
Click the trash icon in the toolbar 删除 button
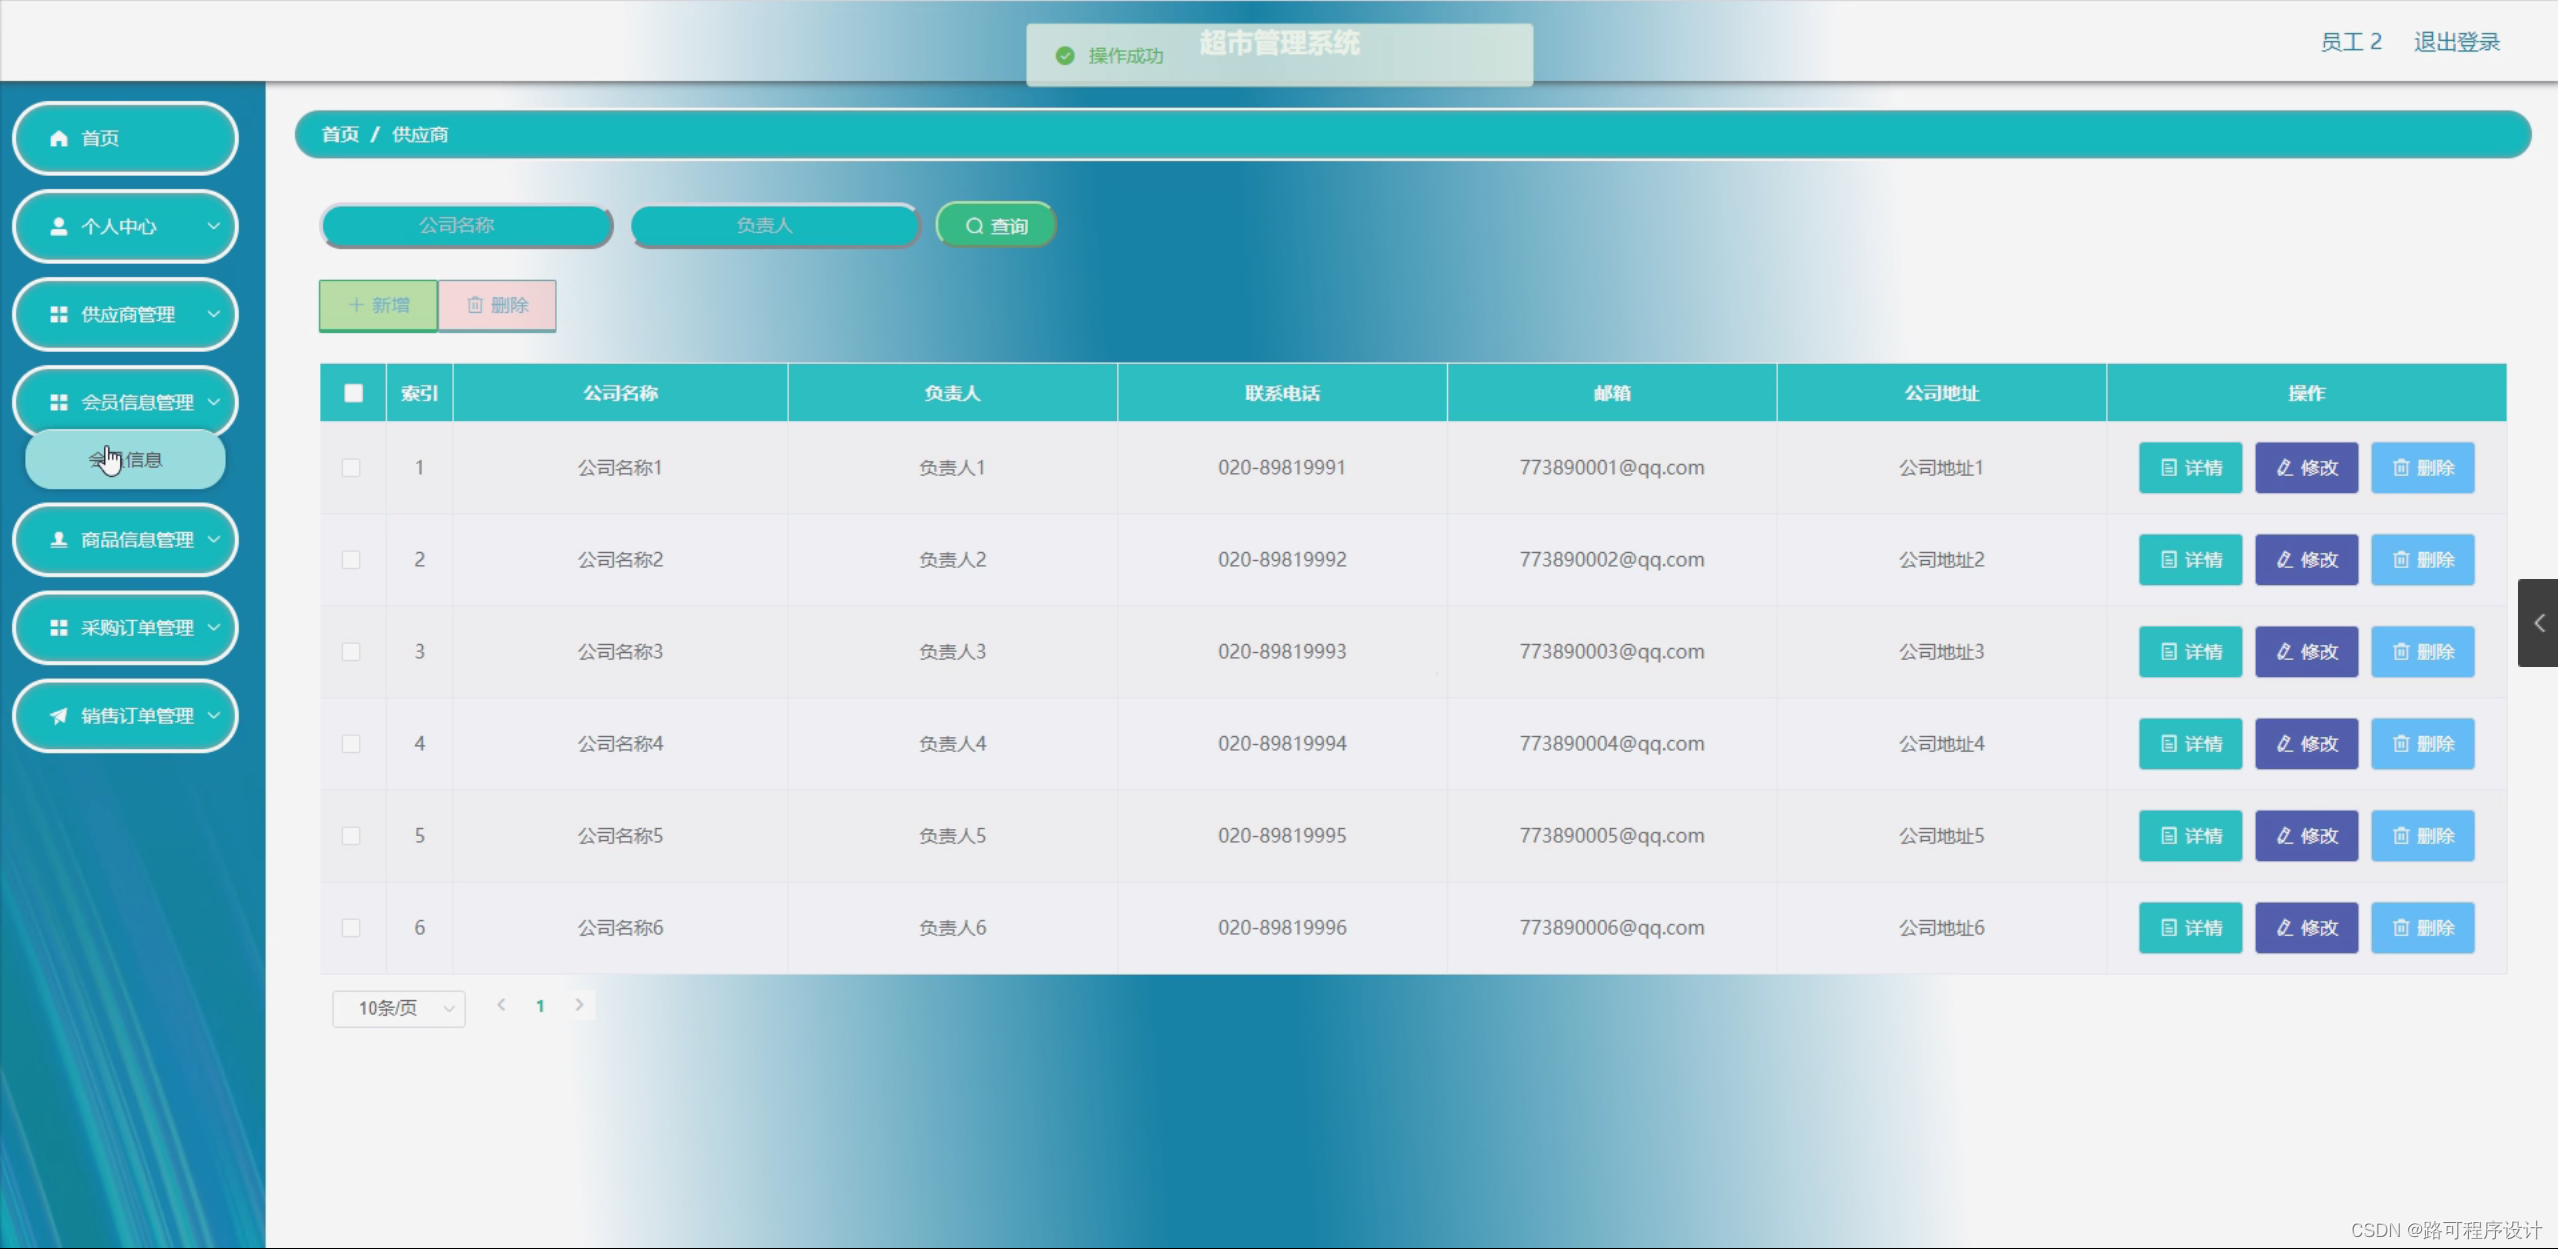(x=475, y=305)
